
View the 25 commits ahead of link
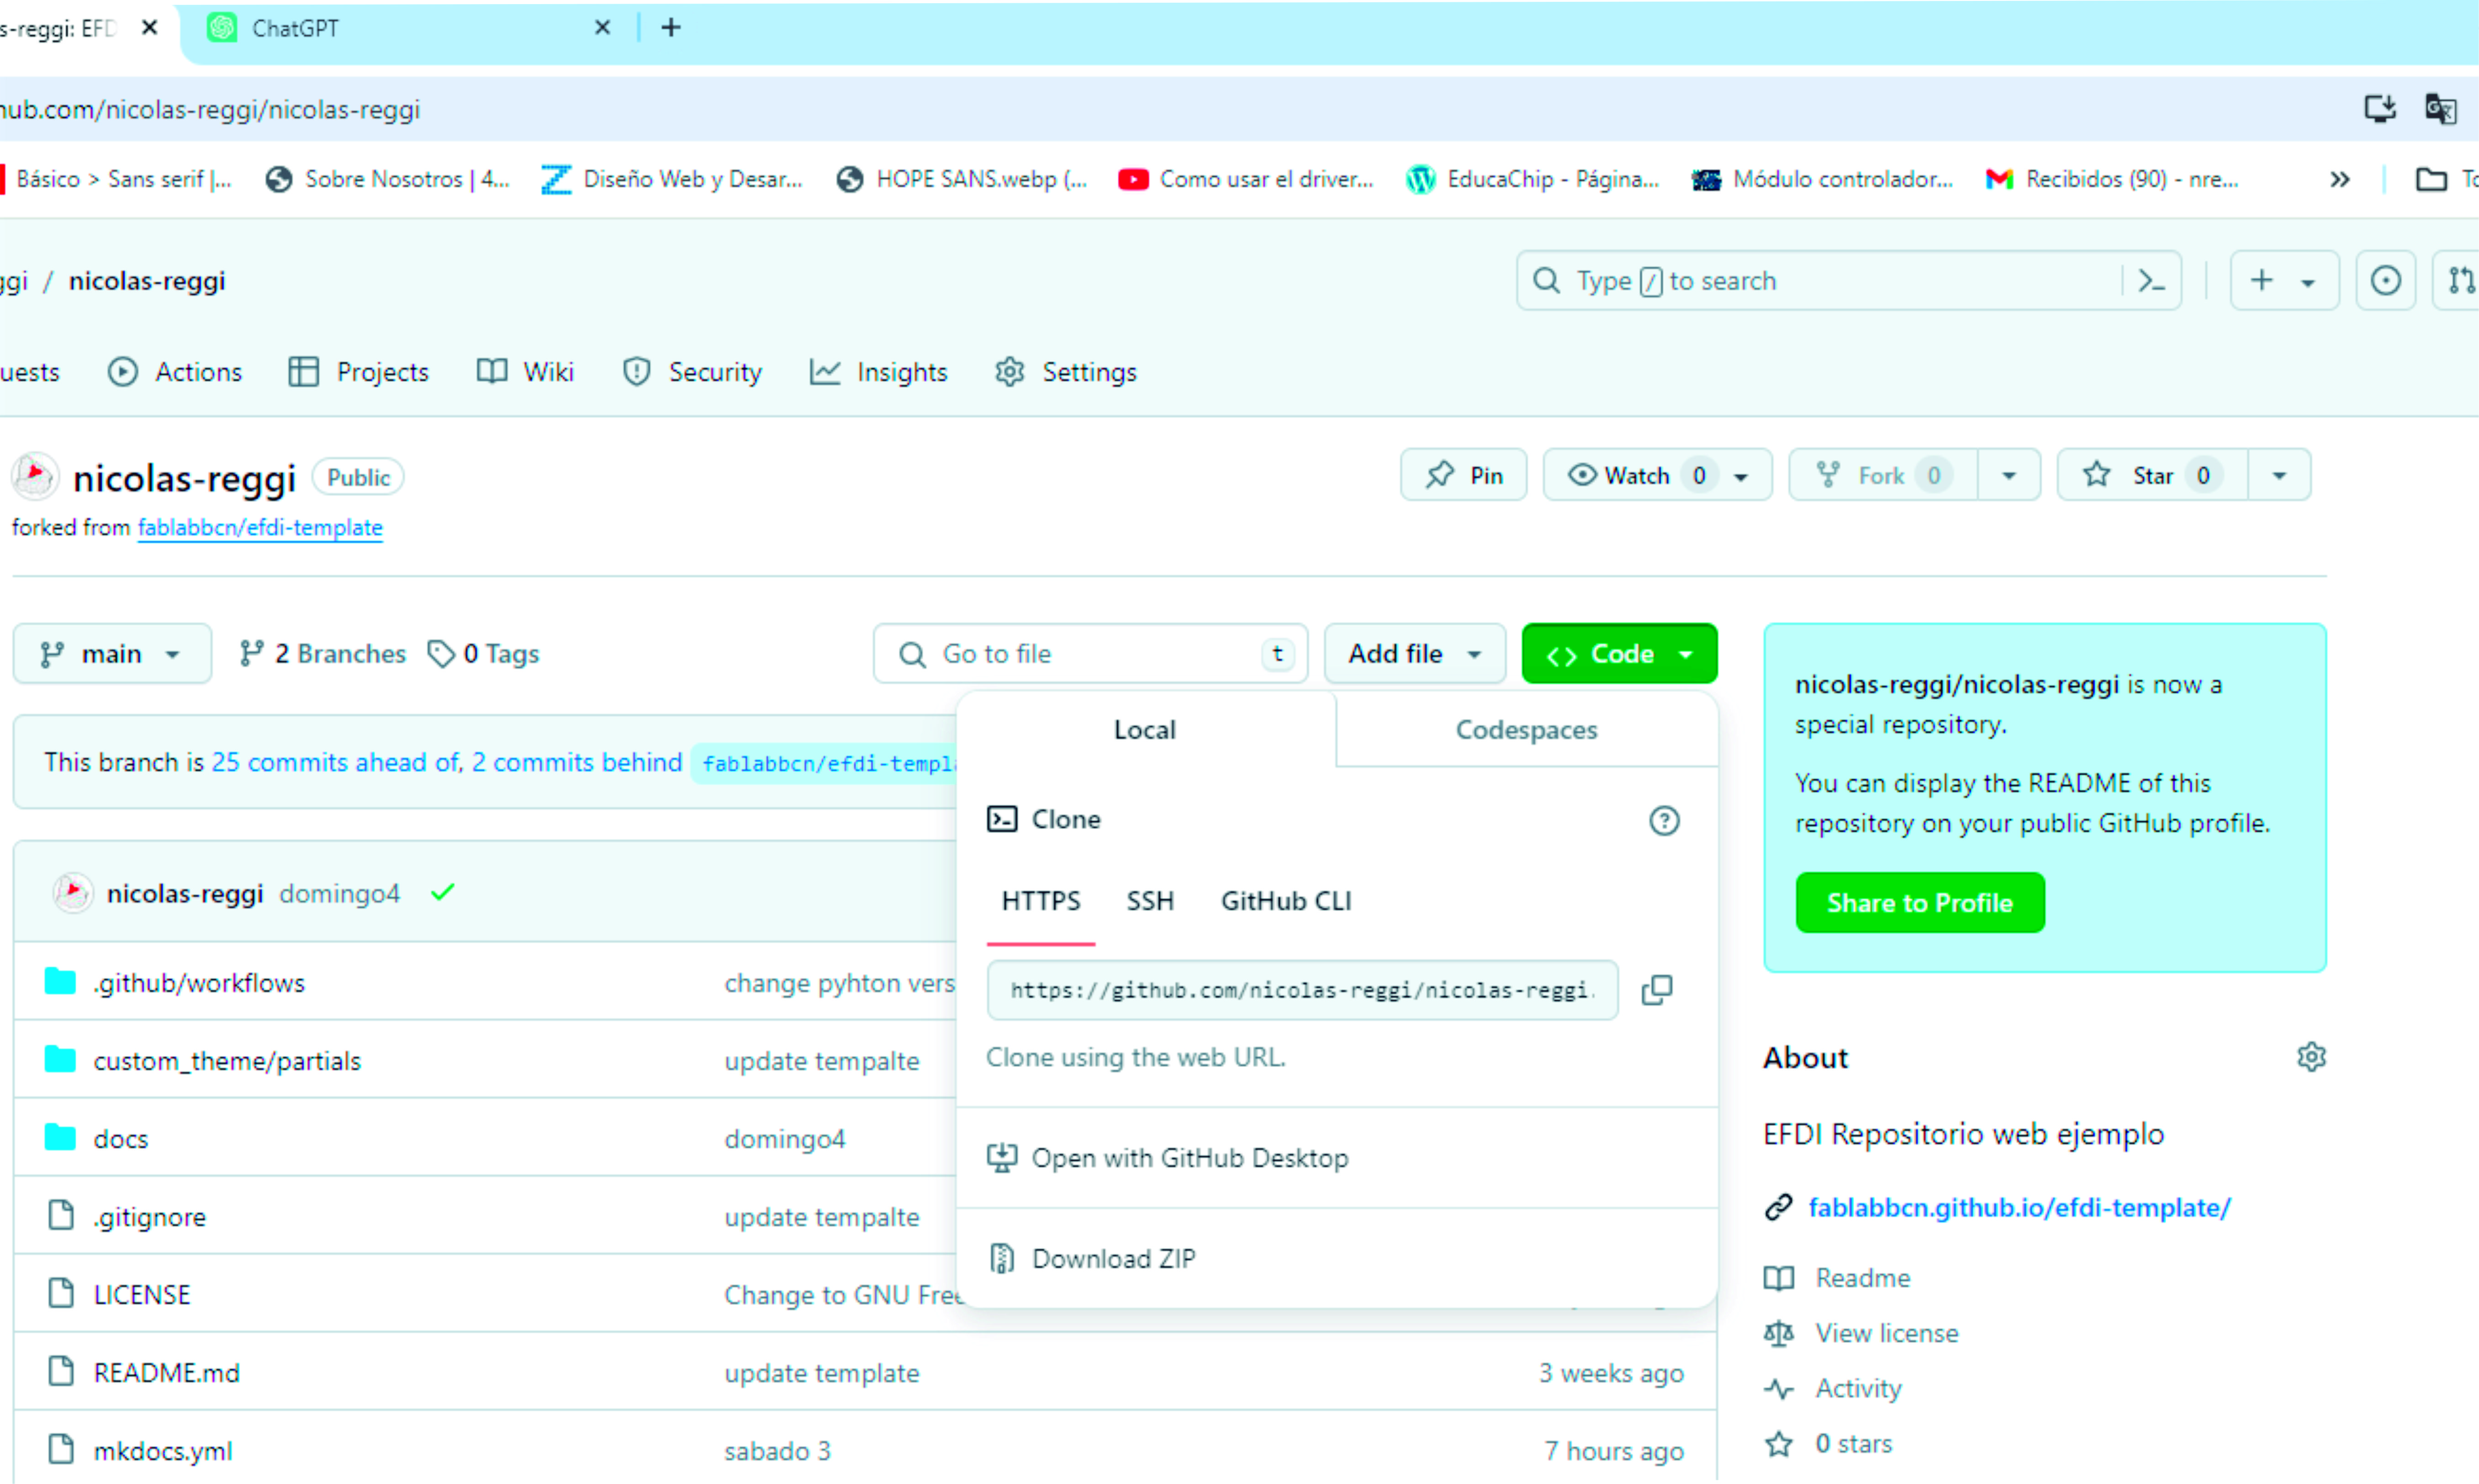tap(335, 763)
